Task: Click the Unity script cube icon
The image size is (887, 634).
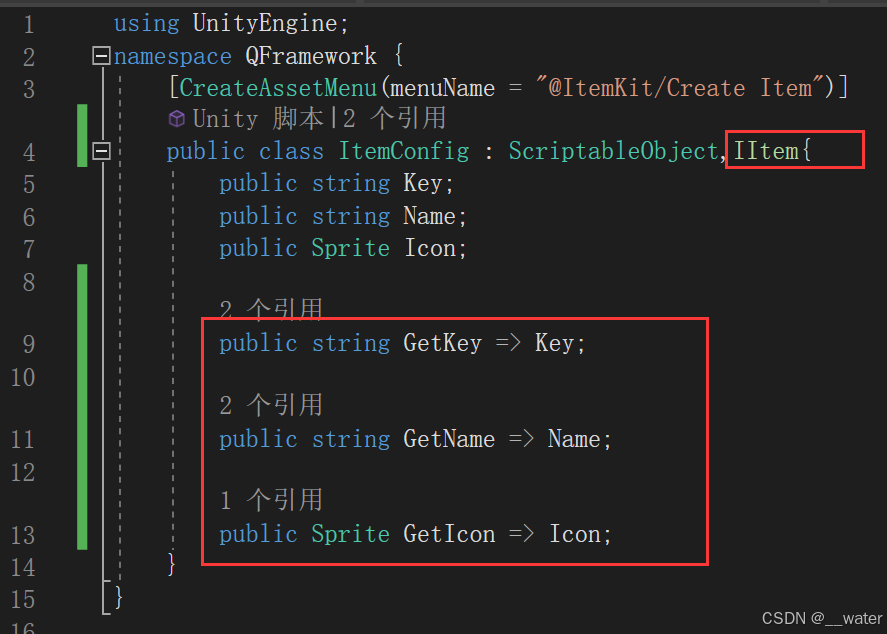Action: tap(176, 119)
